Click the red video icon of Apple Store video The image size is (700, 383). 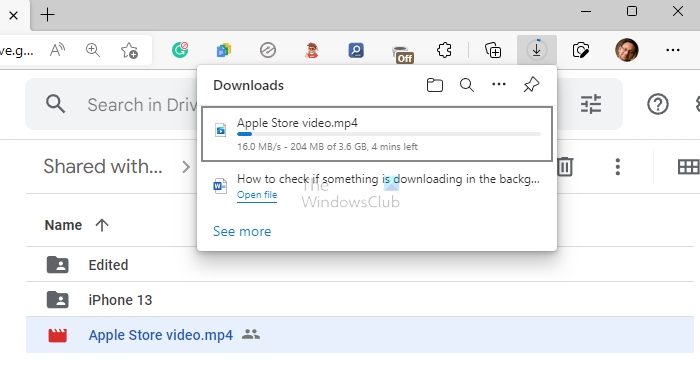(58, 335)
